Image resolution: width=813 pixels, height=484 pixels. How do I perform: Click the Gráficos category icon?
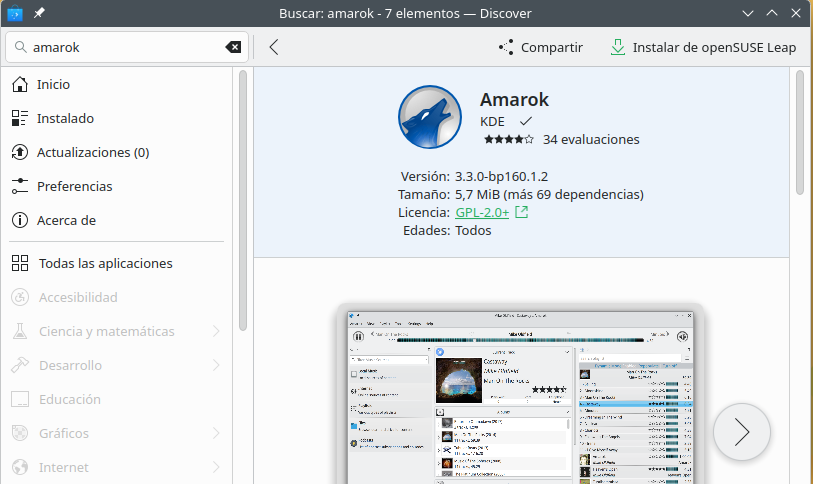[20, 433]
